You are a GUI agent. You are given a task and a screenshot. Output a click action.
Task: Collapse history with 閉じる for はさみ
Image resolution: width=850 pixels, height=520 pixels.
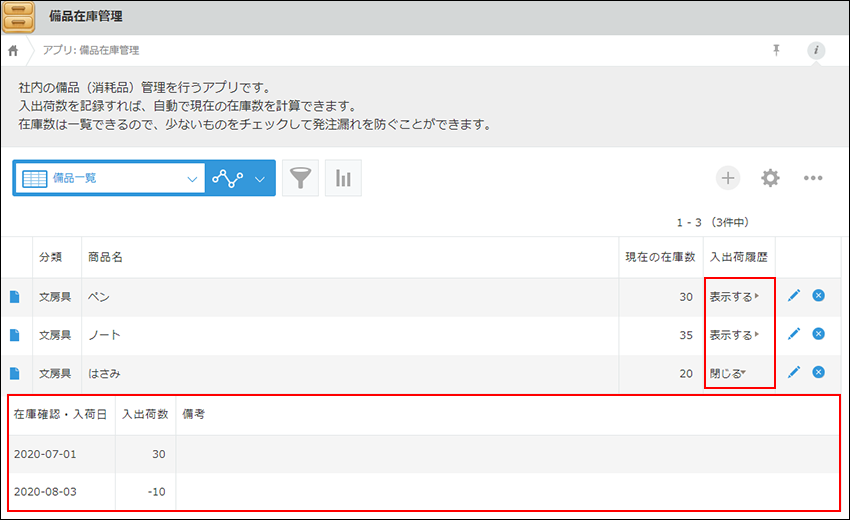[728, 374]
